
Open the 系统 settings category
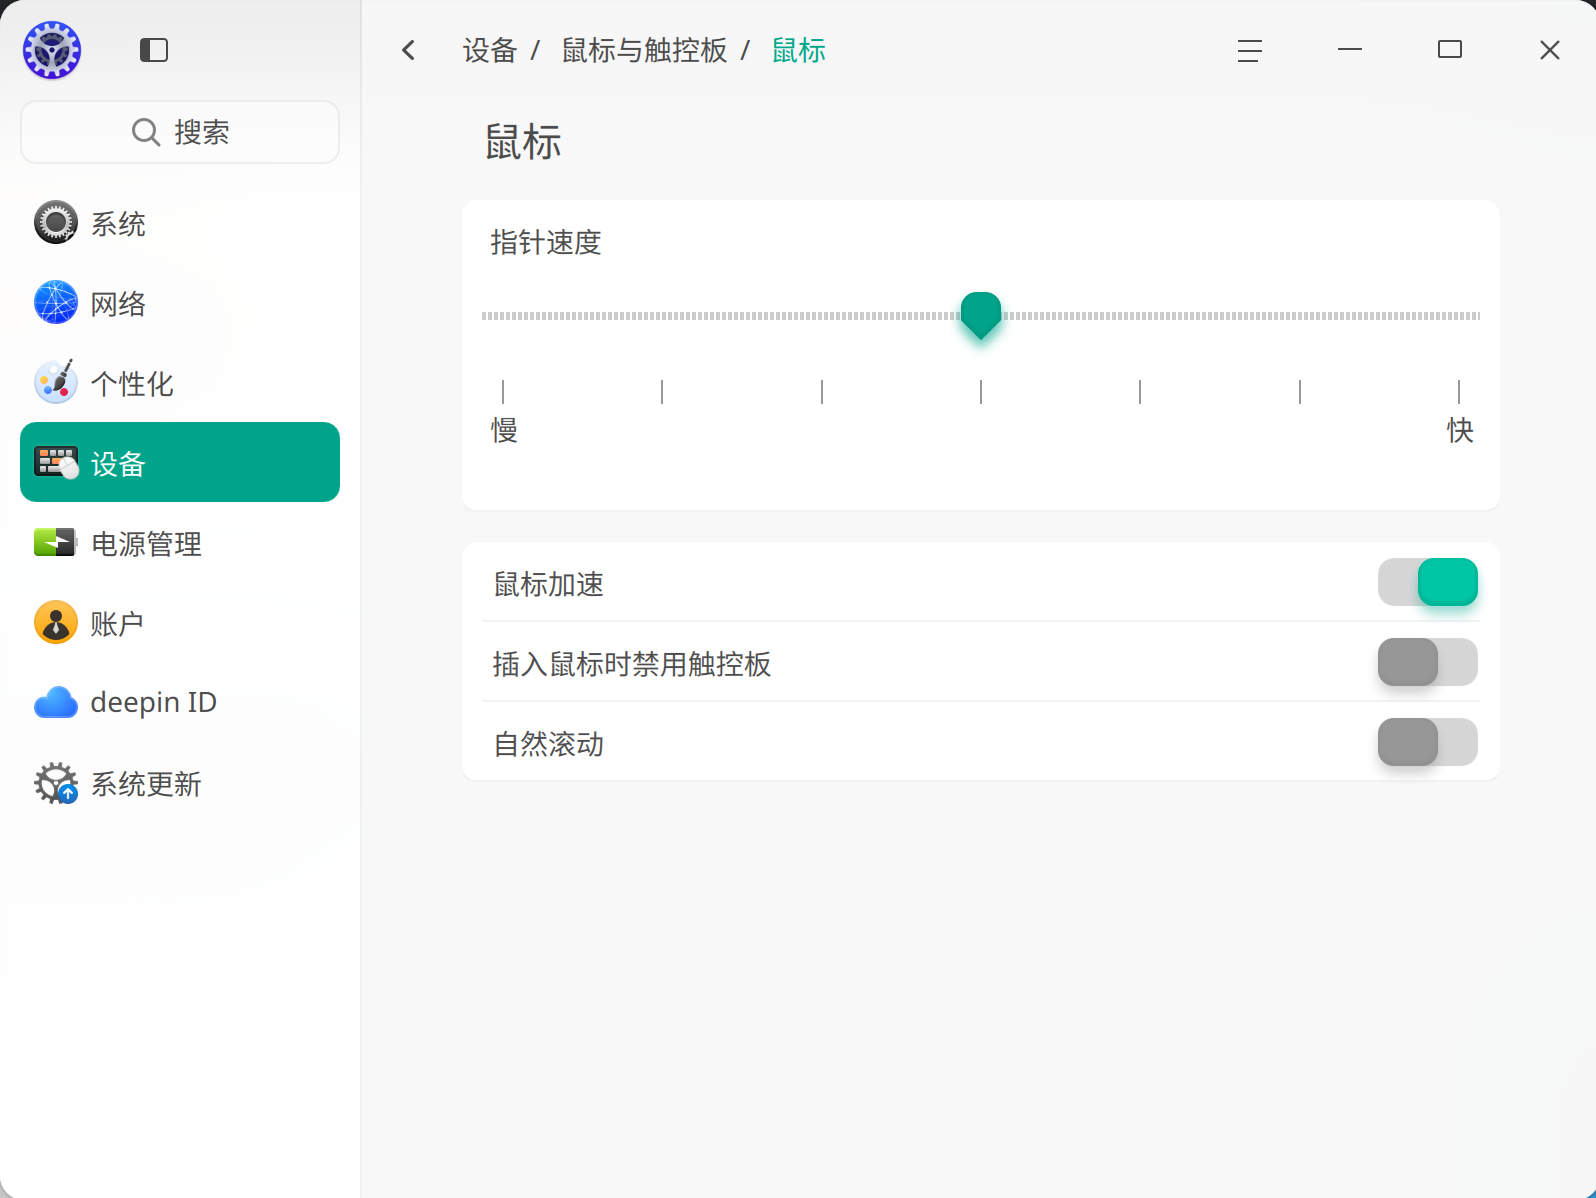[x=180, y=222]
